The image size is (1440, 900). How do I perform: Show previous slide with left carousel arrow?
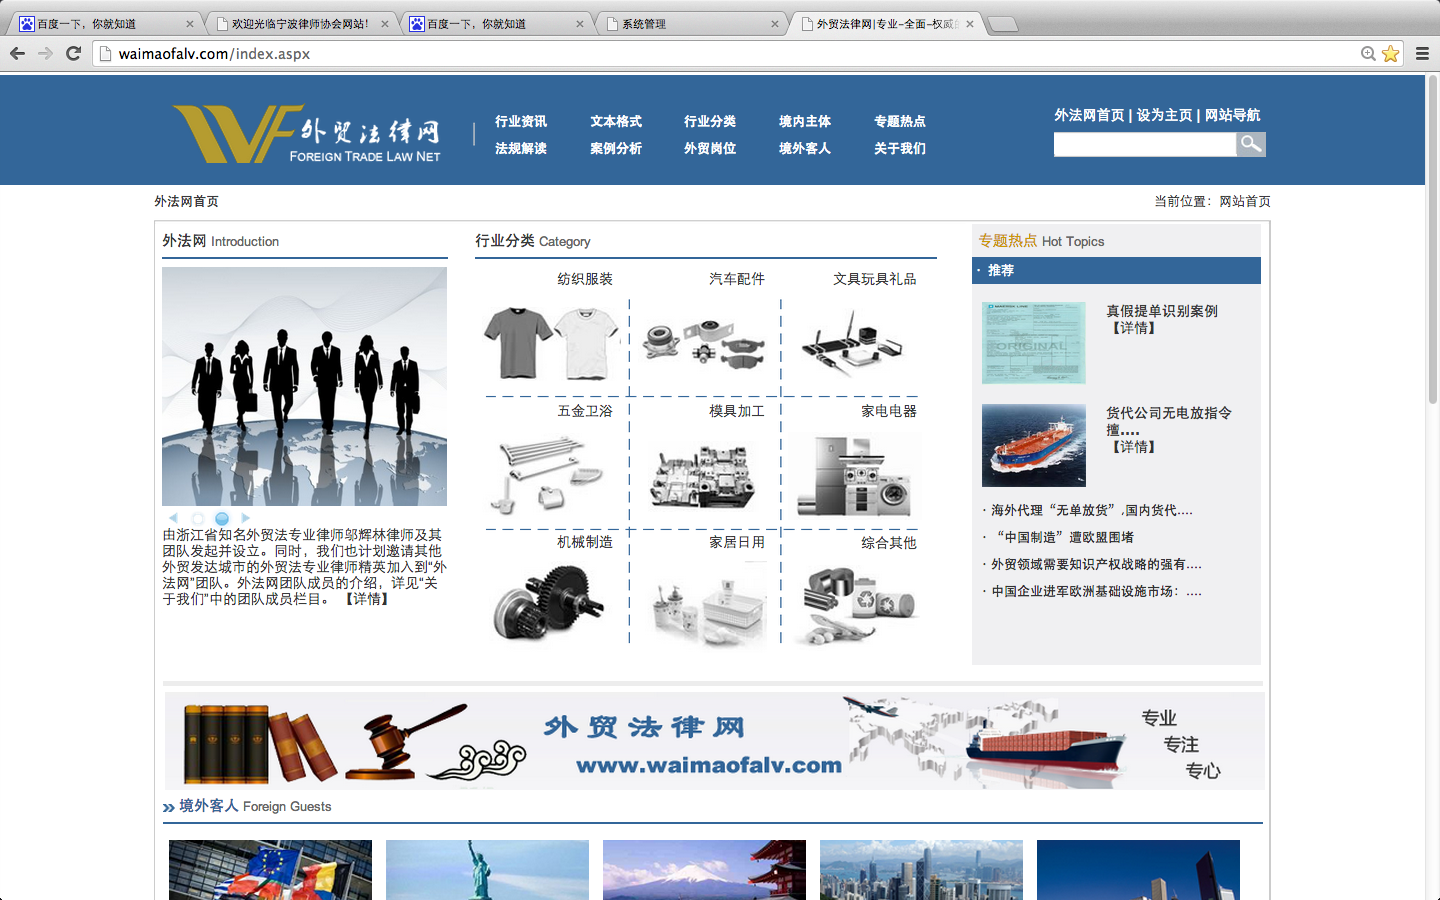click(x=173, y=518)
